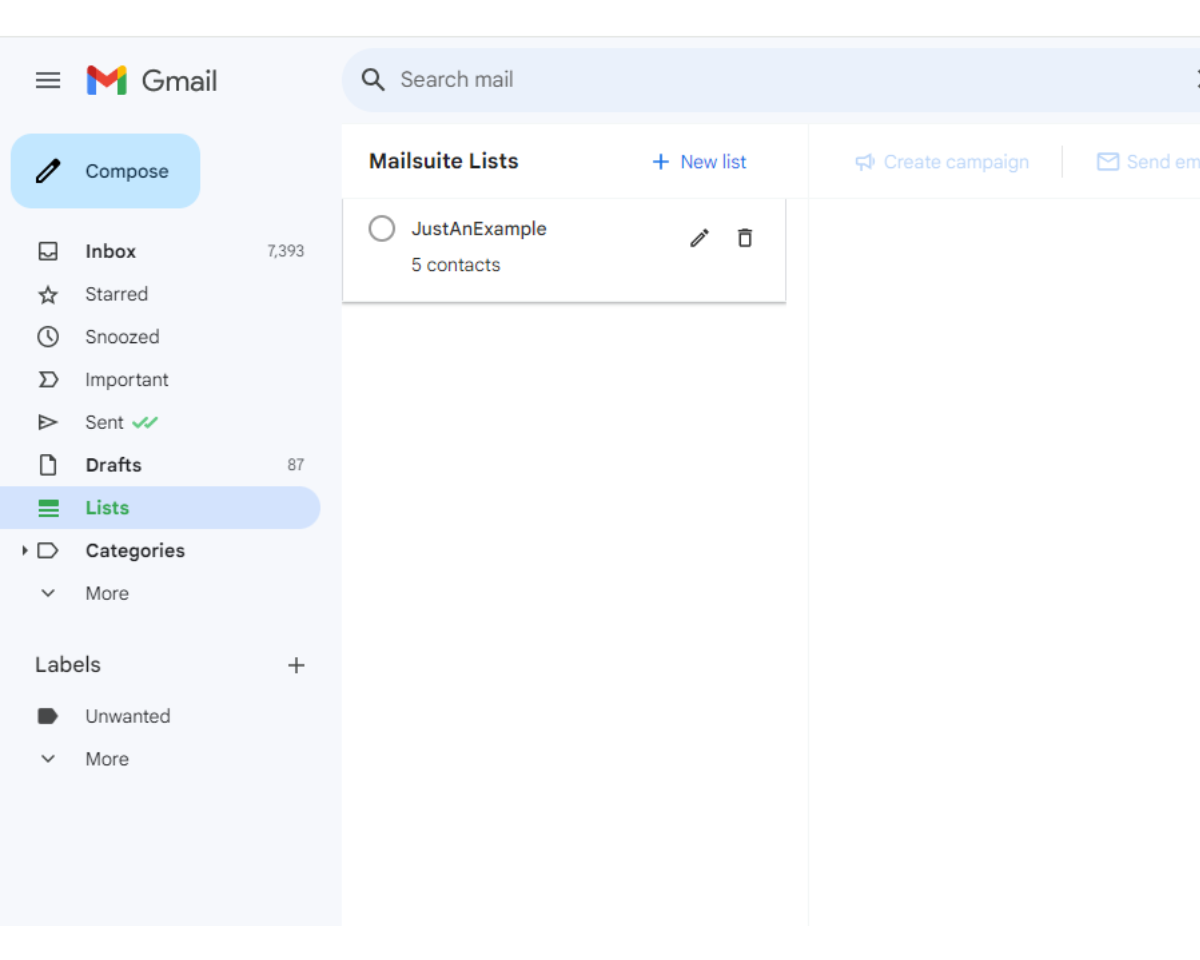Click the Labels section heading
Screen dimensions: 1200x960
coord(68,665)
